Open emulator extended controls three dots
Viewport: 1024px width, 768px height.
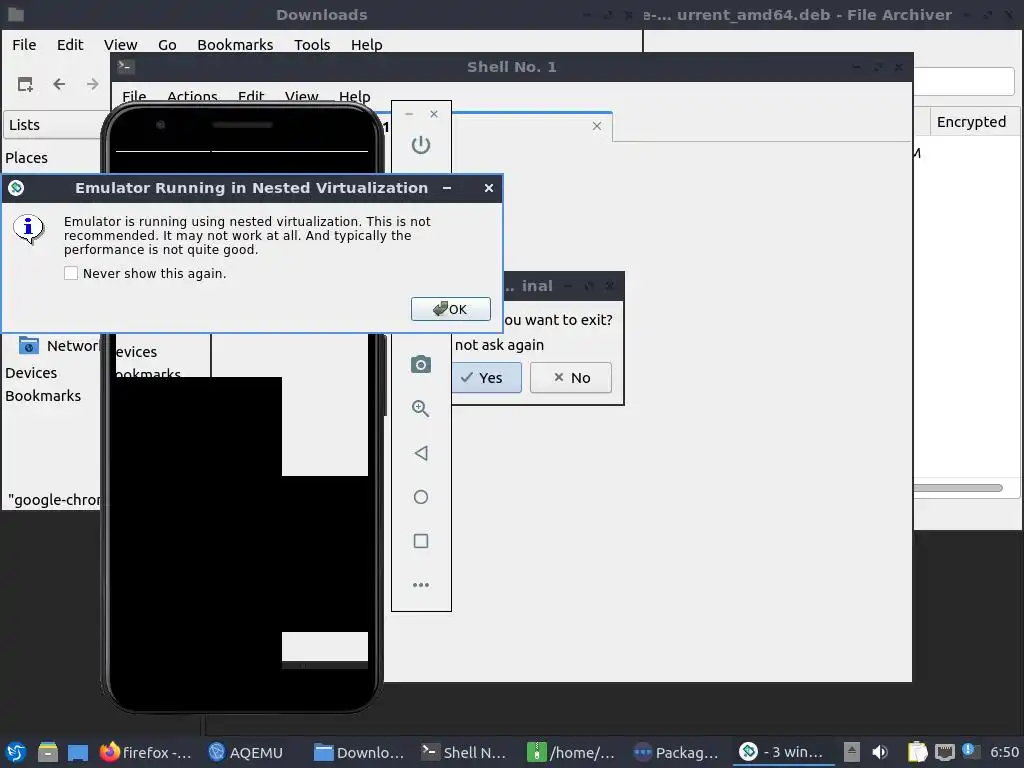coord(421,585)
